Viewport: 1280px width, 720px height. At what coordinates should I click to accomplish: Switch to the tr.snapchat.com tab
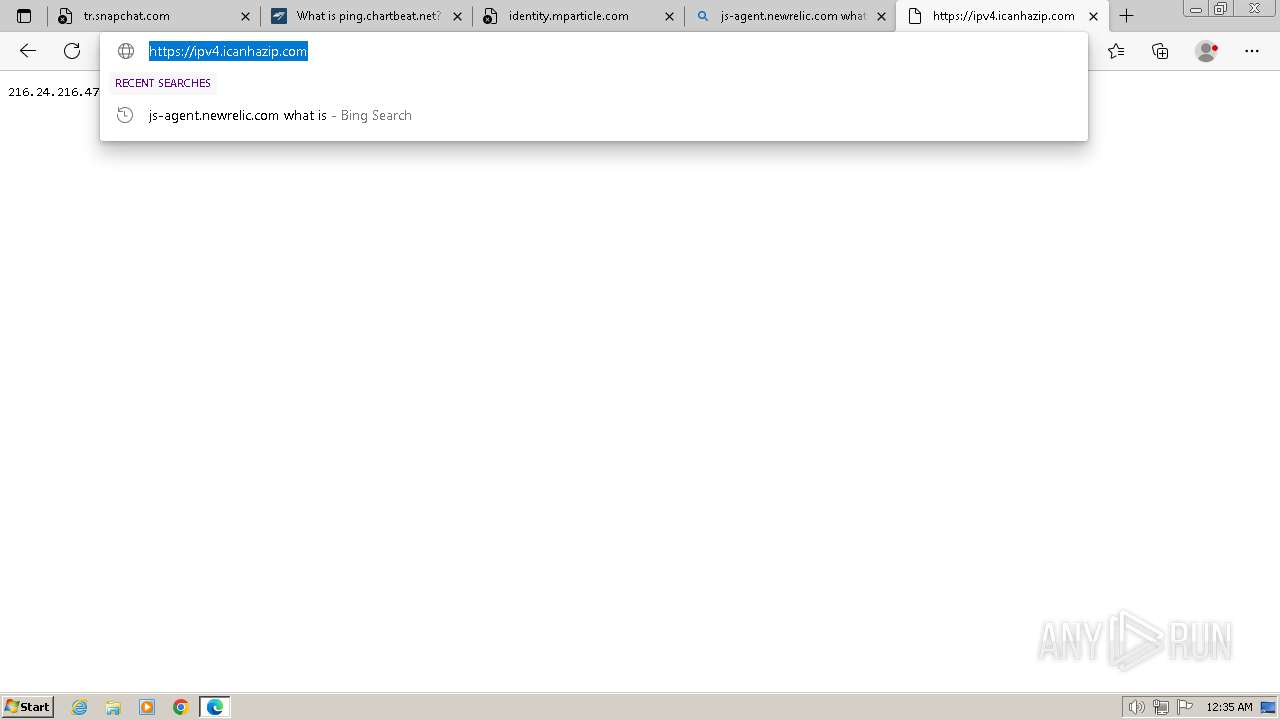pyautogui.click(x=154, y=16)
